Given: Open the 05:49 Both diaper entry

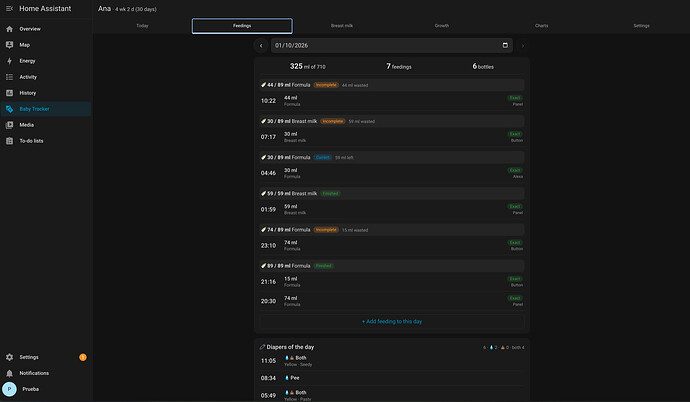Looking at the screenshot, I should [392, 395].
